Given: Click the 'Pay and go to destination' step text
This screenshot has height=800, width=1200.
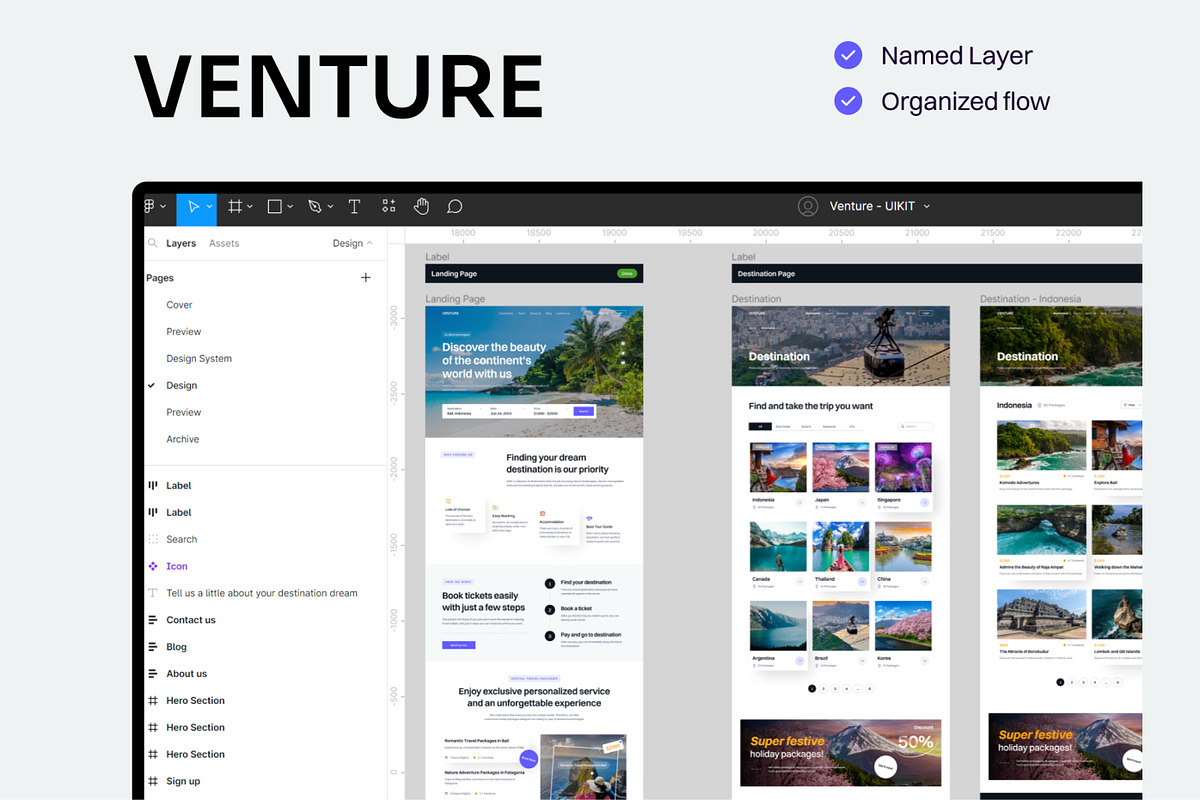Looking at the screenshot, I should [591, 635].
